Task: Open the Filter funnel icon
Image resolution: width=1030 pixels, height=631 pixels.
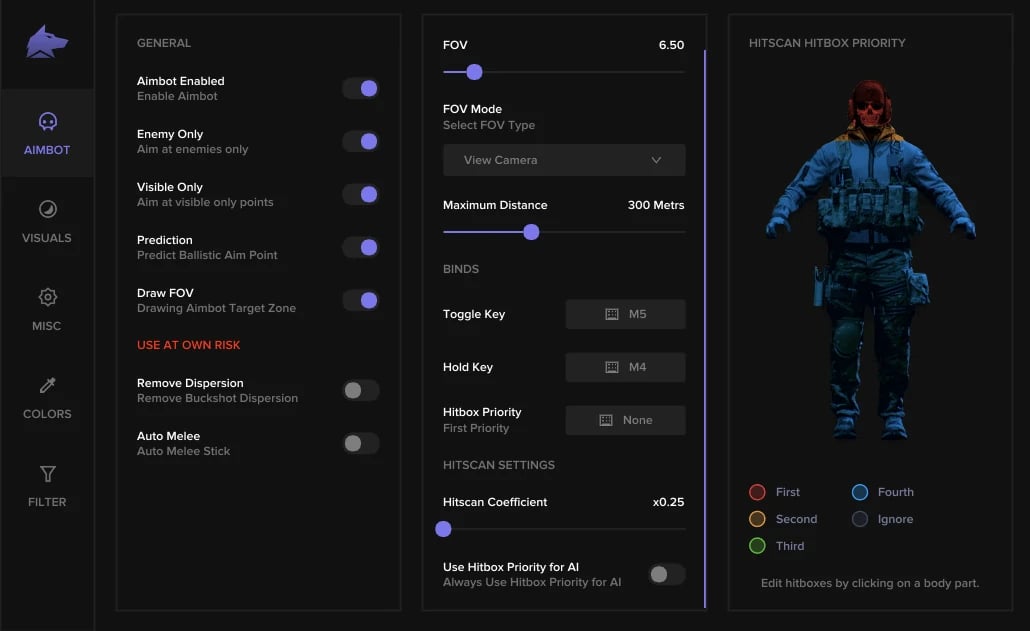Action: [x=47, y=473]
